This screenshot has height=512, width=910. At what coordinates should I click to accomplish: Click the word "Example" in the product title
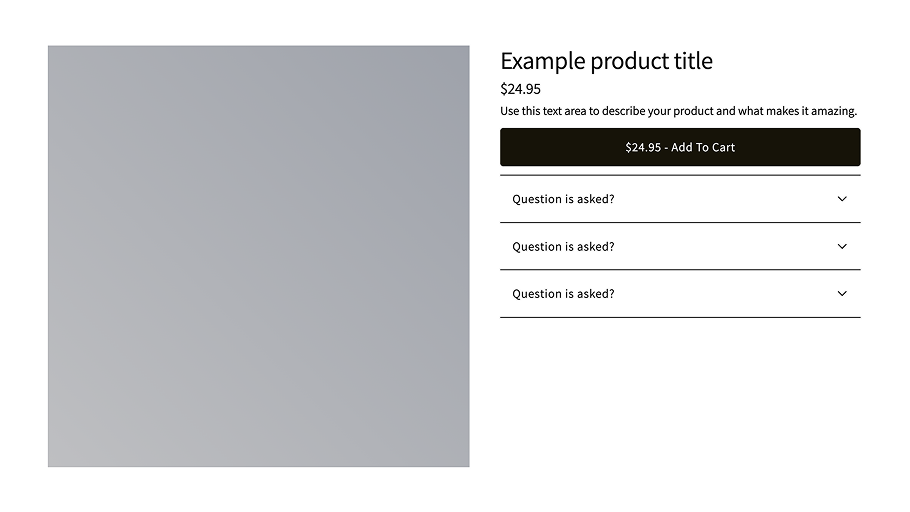pyautogui.click(x=543, y=61)
